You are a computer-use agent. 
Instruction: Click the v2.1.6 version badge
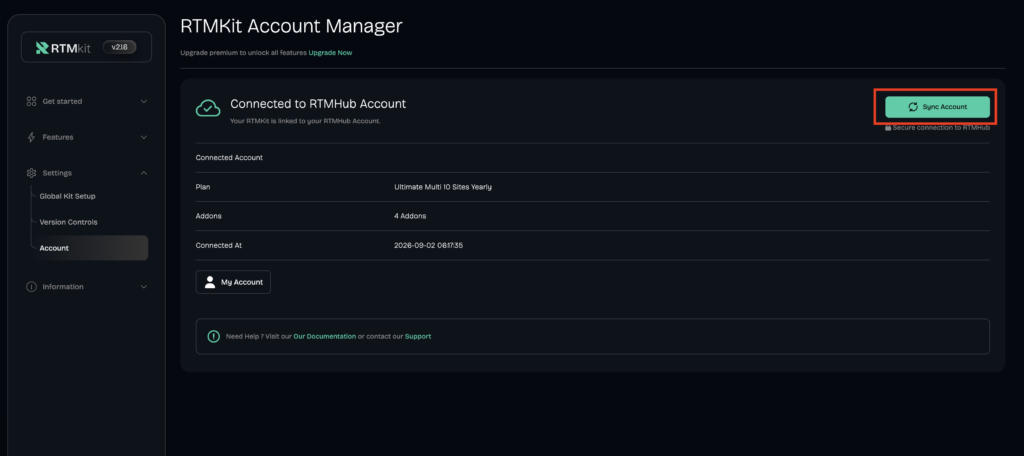click(x=120, y=47)
